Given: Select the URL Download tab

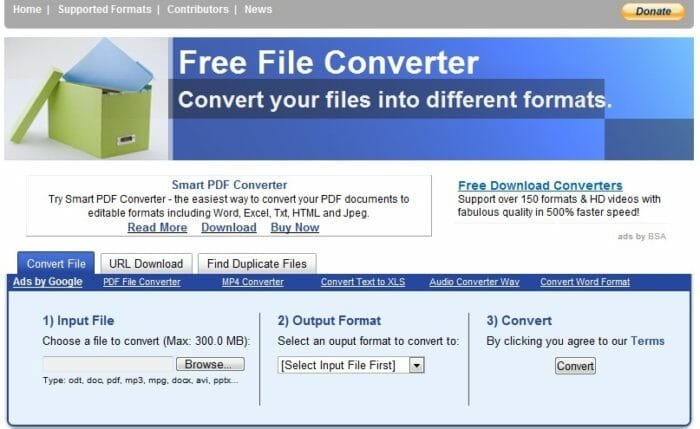Looking at the screenshot, I should 146,264.
